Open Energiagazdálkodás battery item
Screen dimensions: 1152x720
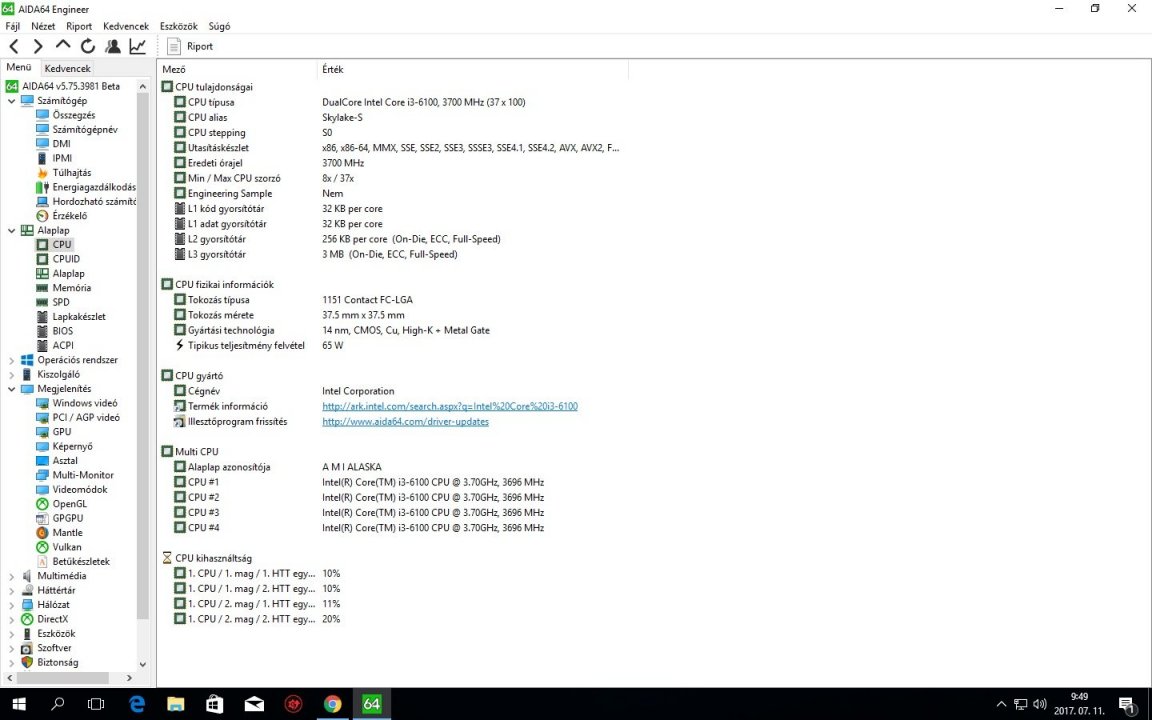point(93,187)
